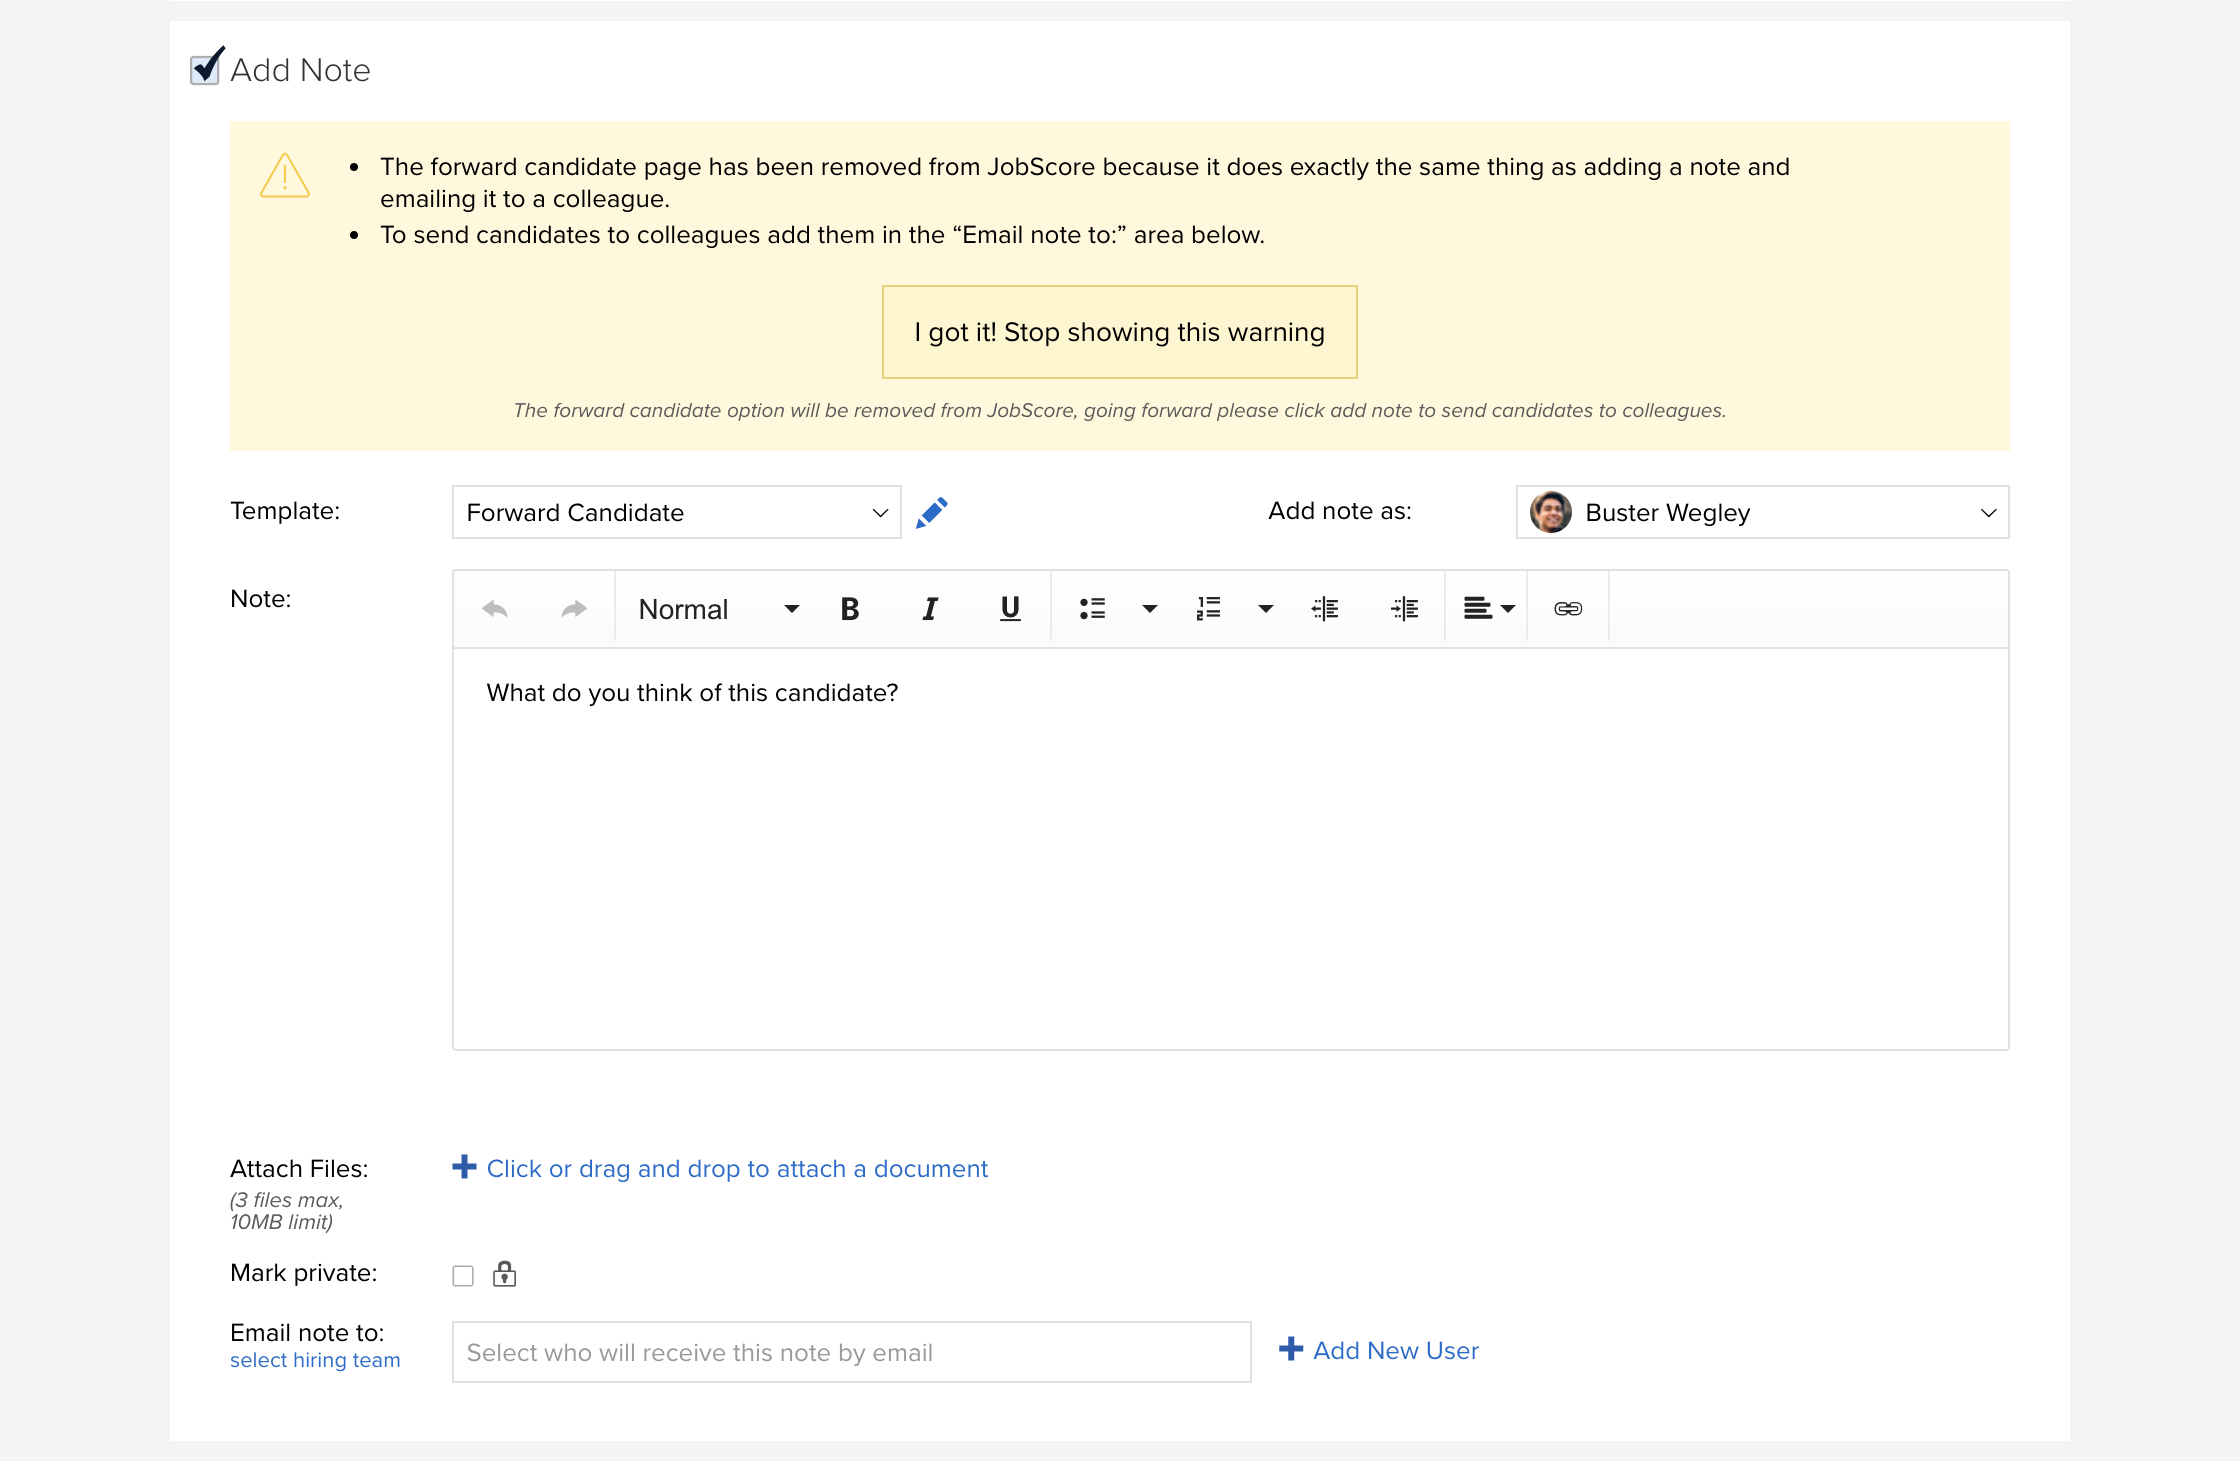Click the undo arrow in note editor
This screenshot has height=1462, width=2240.
click(495, 609)
